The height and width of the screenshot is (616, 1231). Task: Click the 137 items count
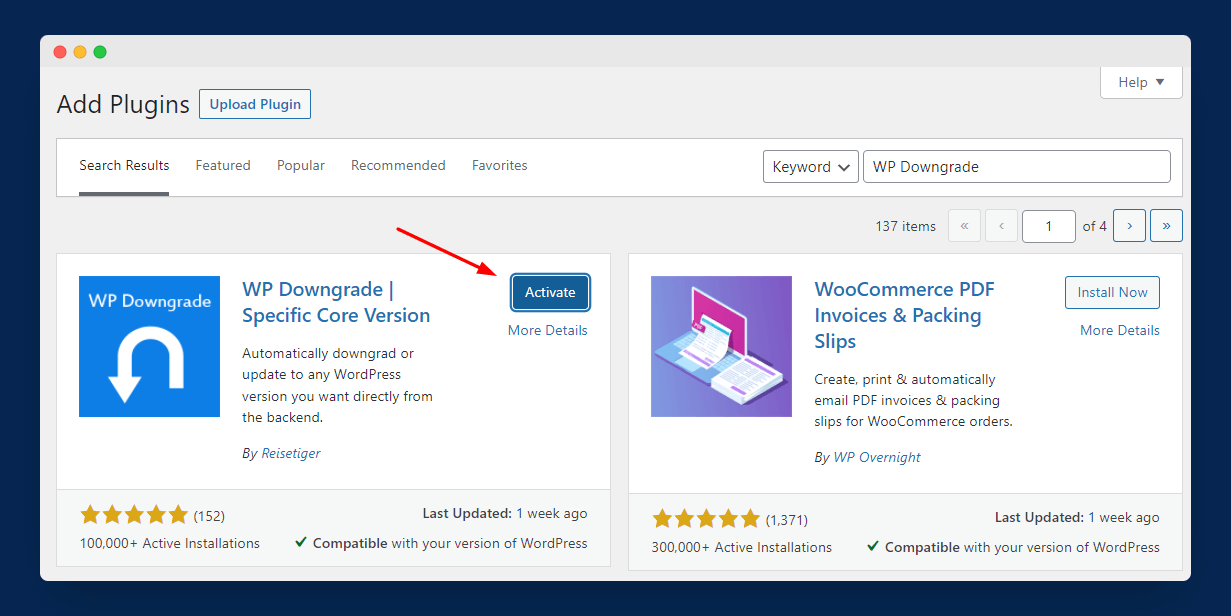906,226
